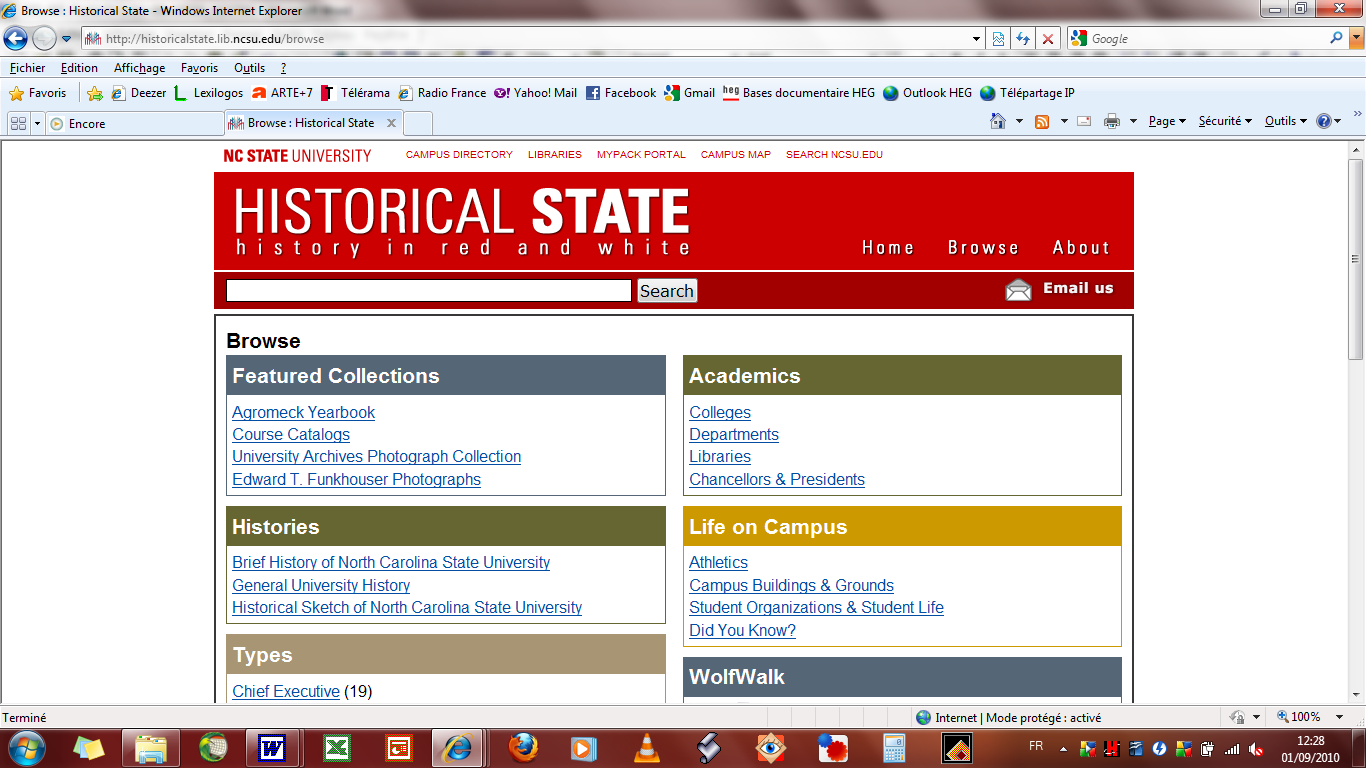Open the Télépartage IP bookmark
Screen dimensions: 1366x768
pos(1027,93)
